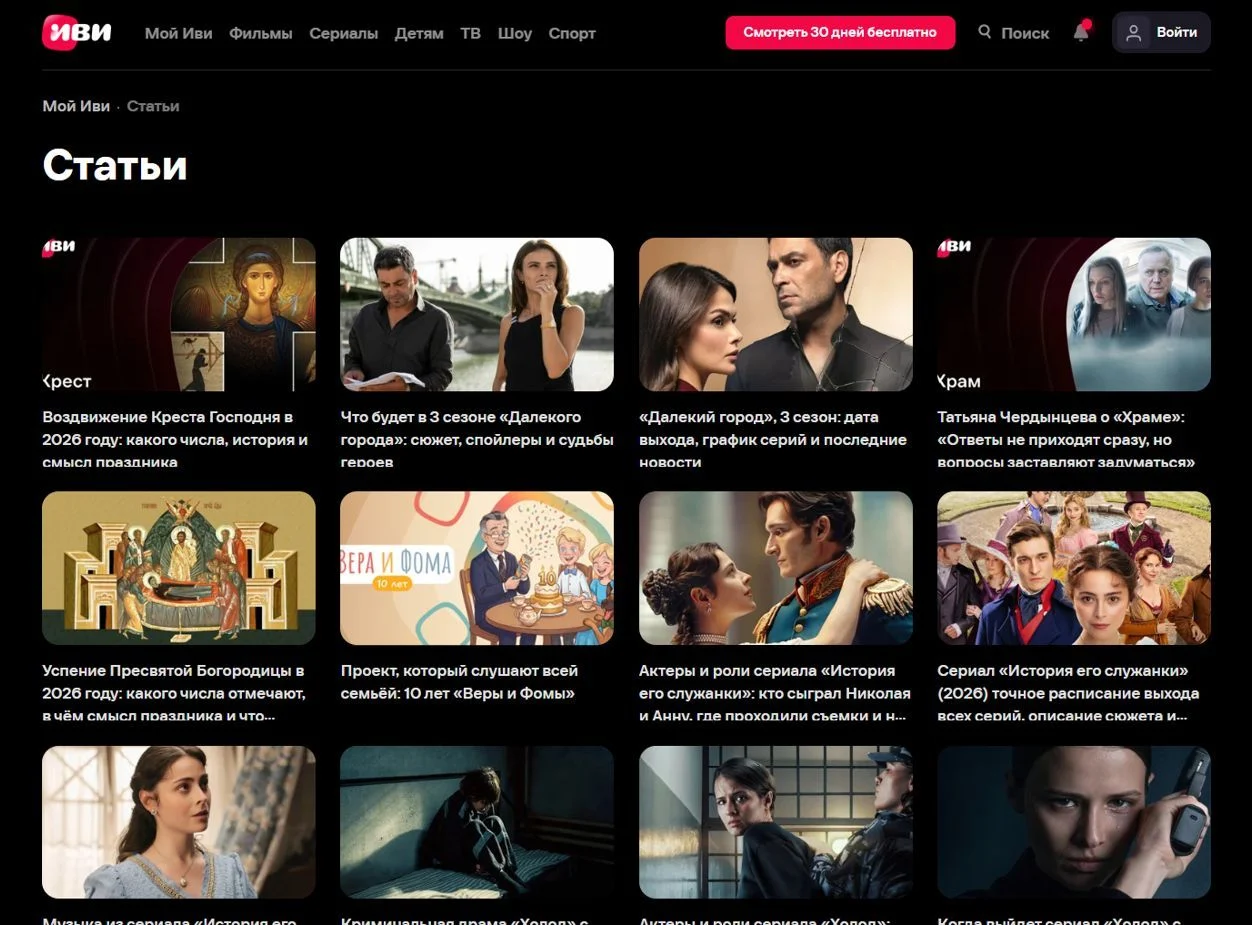Screen dimensions: 1252x925
Task: Click the search magnifier icon
Action: coord(985,32)
